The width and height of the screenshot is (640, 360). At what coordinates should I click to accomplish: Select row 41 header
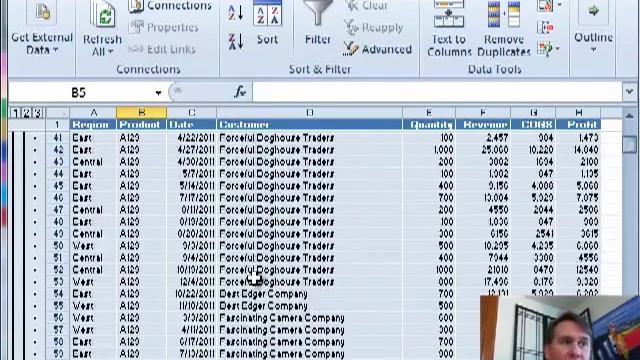point(58,138)
